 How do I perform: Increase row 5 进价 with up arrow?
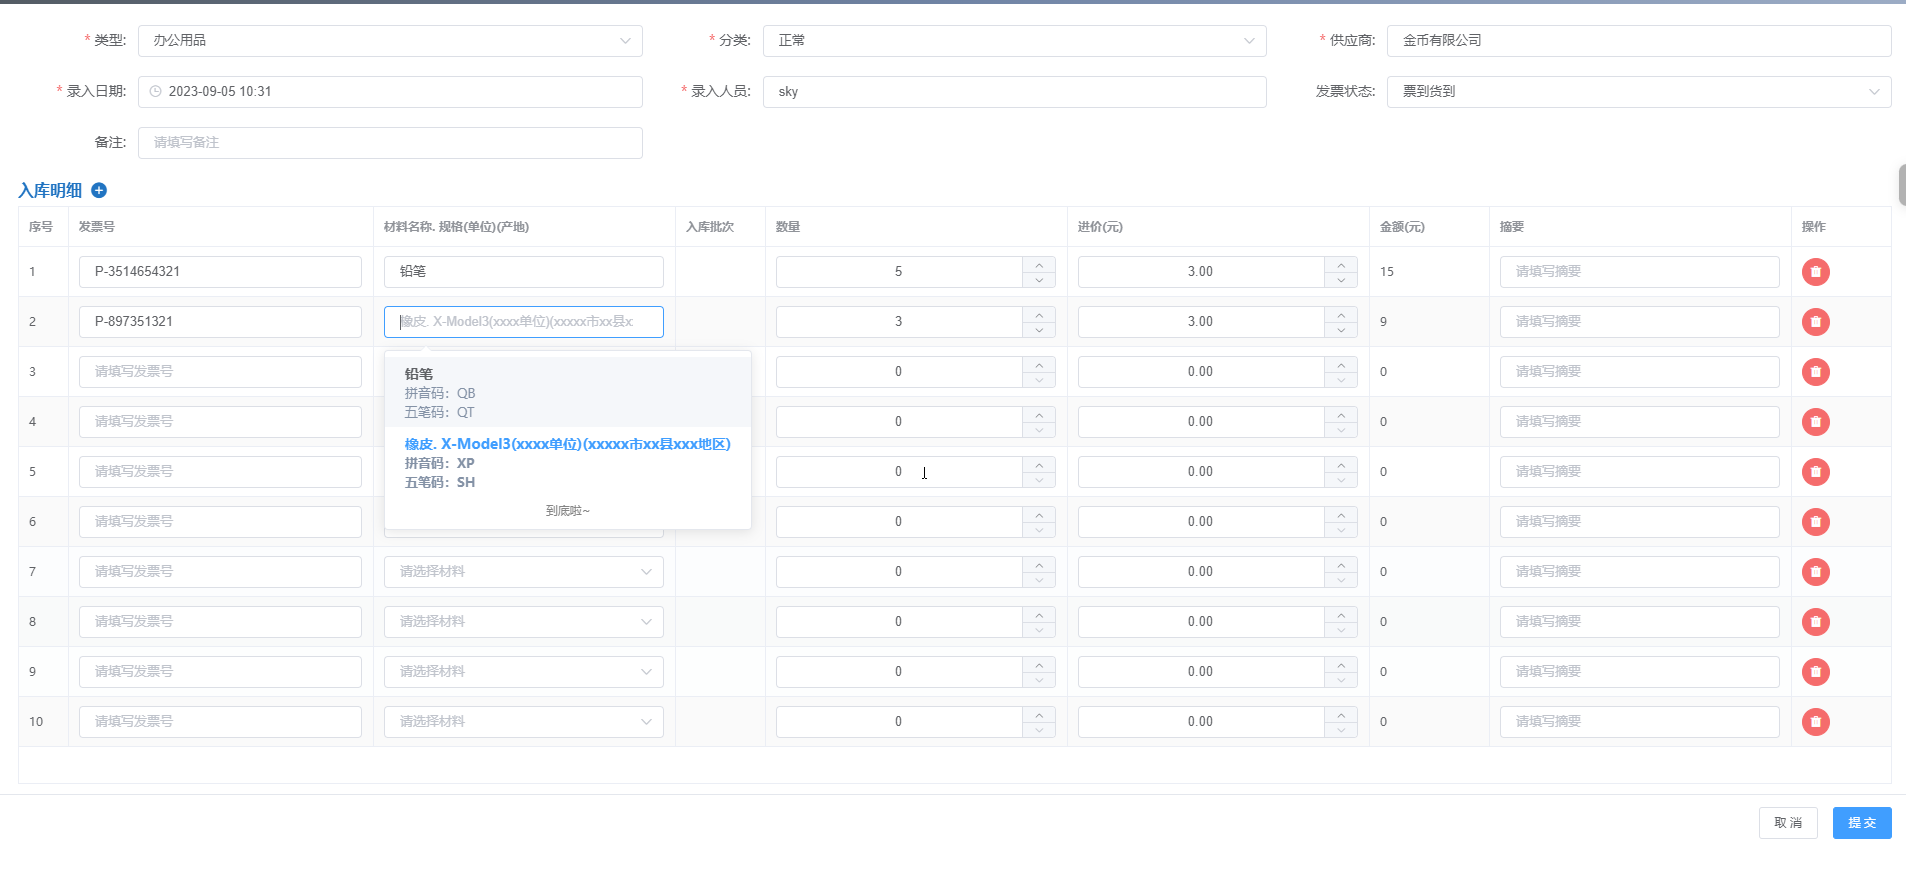point(1341,465)
